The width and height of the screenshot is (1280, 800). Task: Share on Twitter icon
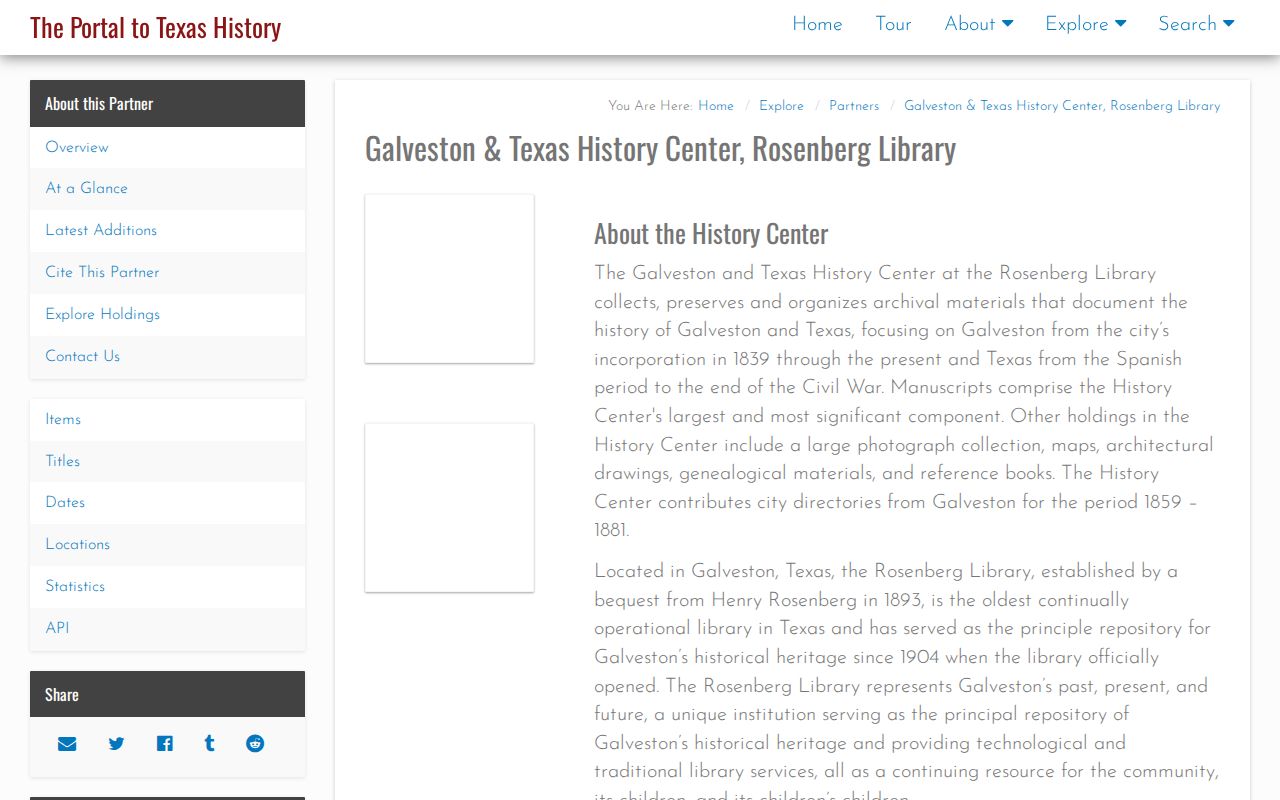[117, 744]
